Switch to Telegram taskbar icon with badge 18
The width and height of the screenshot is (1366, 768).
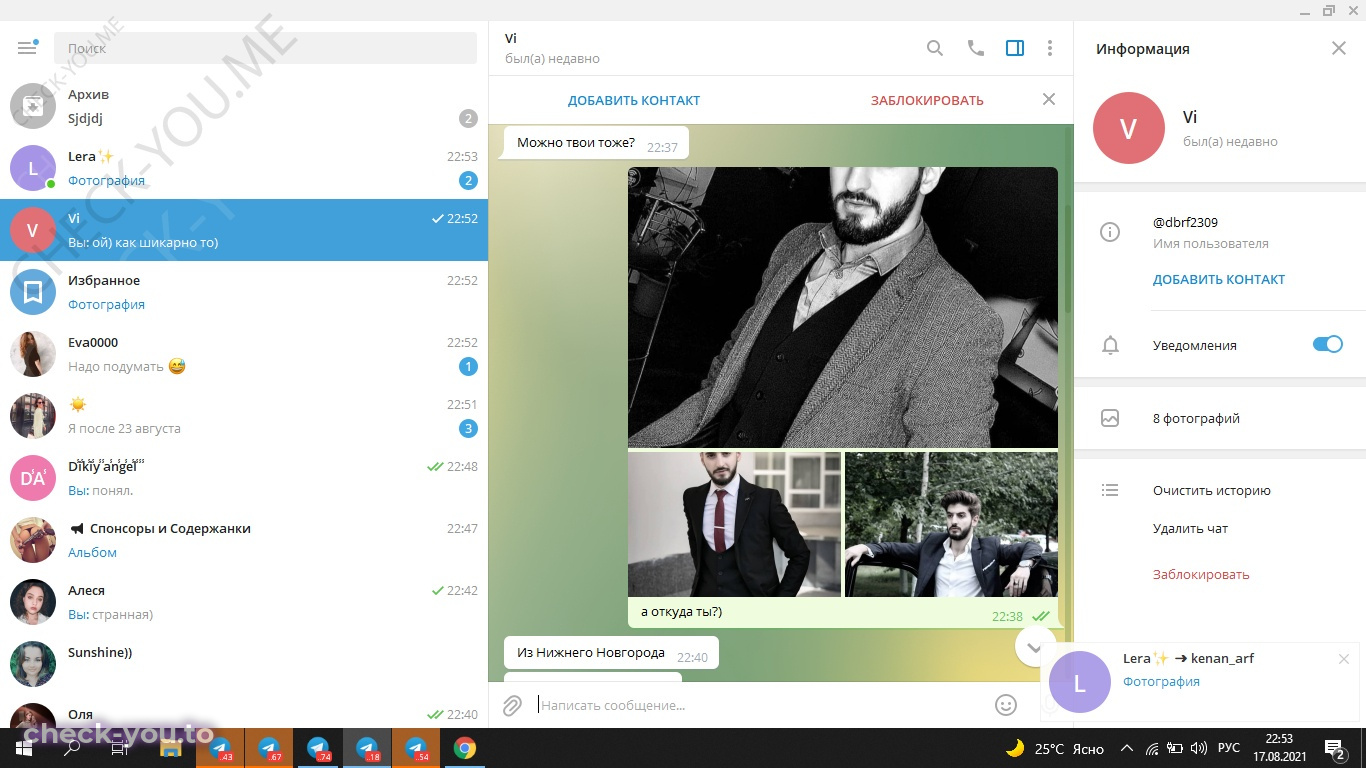tap(367, 748)
